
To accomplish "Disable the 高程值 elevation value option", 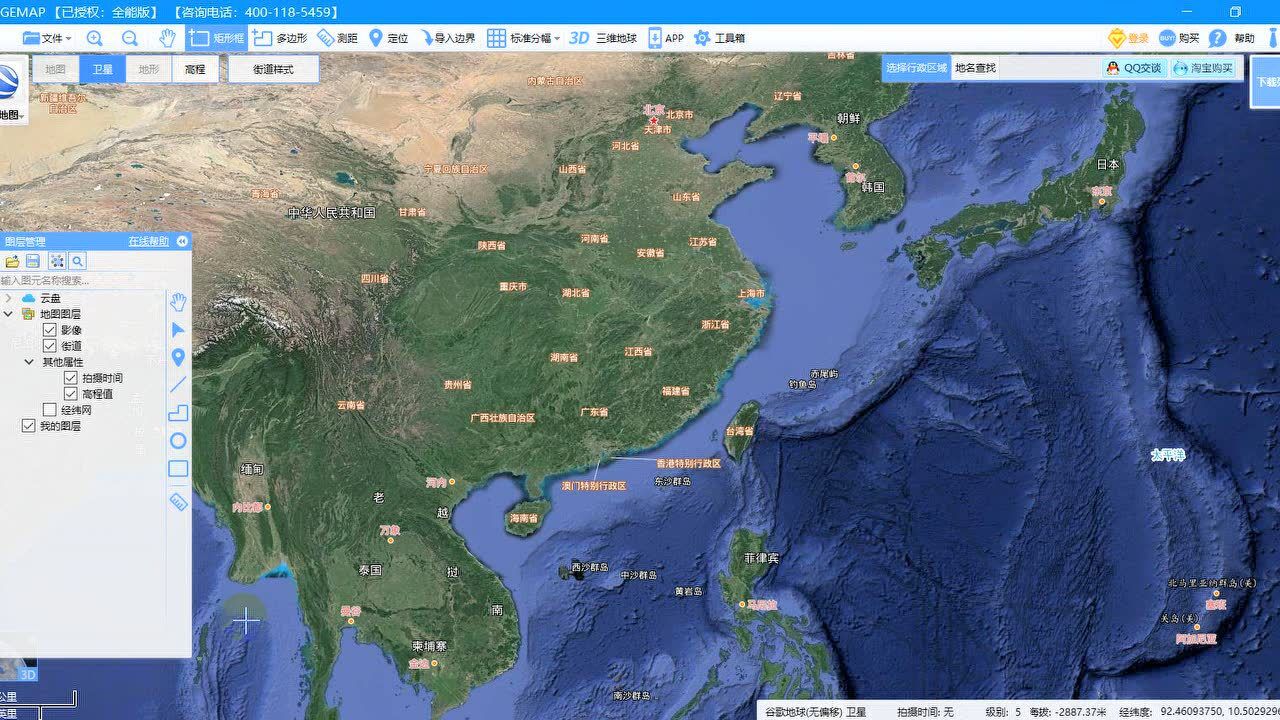I will point(70,393).
